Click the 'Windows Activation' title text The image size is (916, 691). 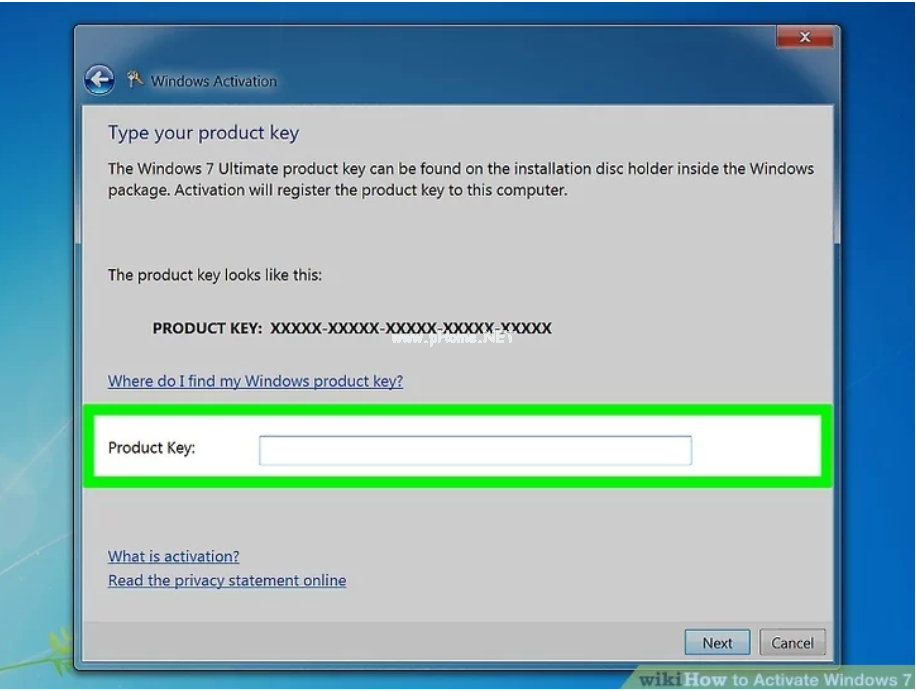coord(214,81)
